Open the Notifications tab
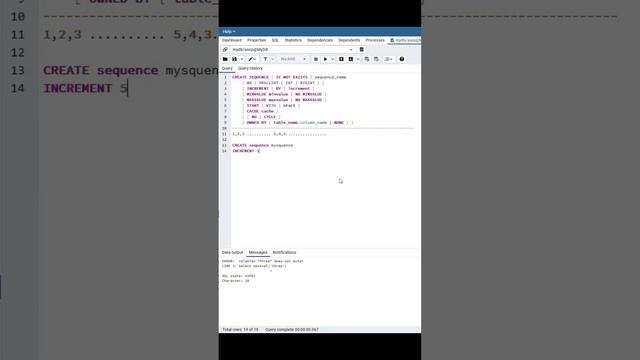The width and height of the screenshot is (640, 360). pyautogui.click(x=284, y=253)
